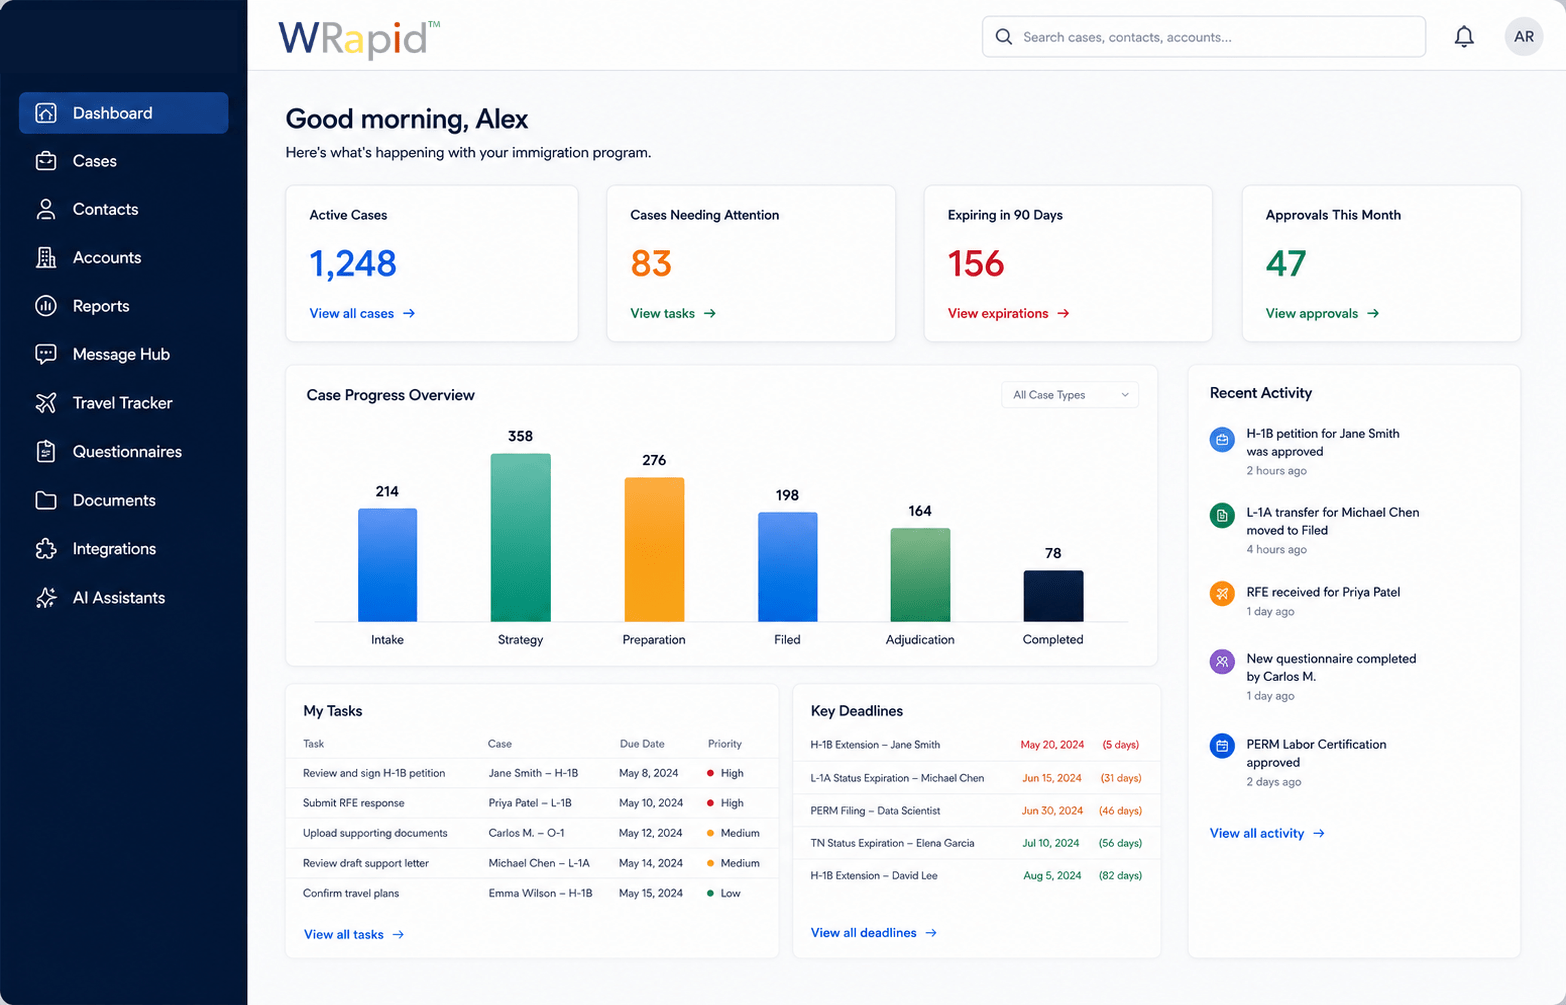Click the search cases, contacts, accounts field
Viewport: 1566px width, 1005px height.
pos(1204,37)
